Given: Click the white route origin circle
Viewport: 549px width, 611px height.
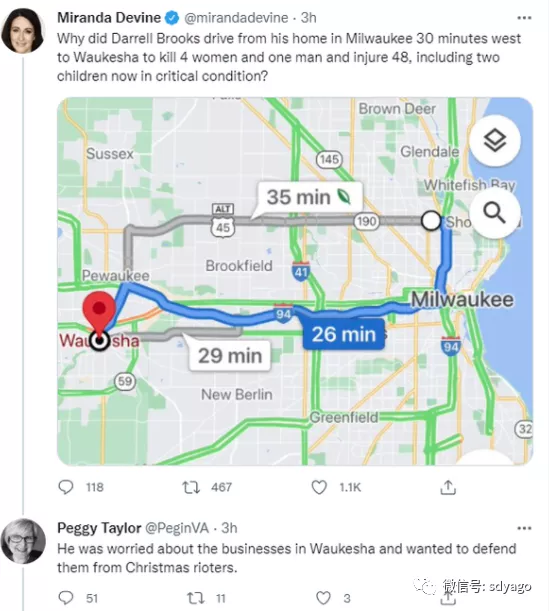Looking at the screenshot, I should 431,221.
